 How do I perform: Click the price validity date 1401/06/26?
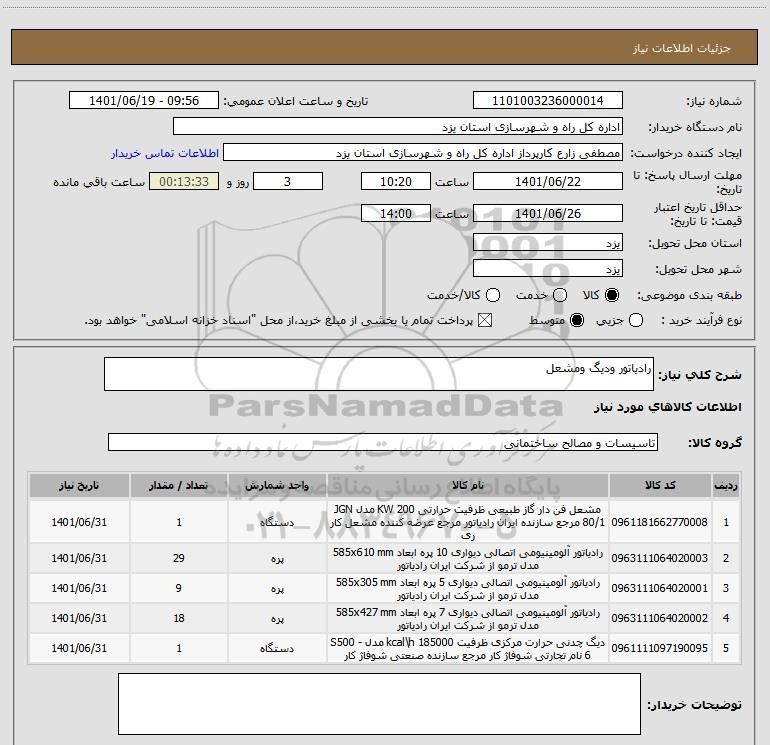[548, 214]
